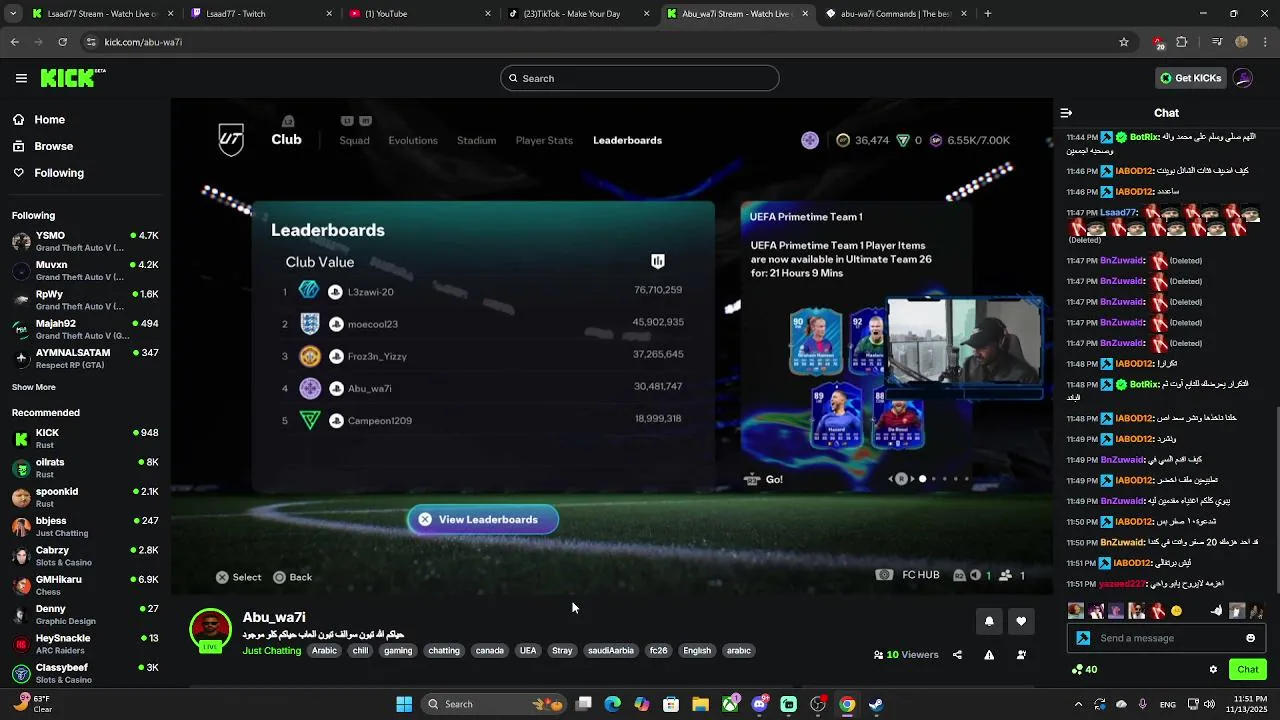The image size is (1280, 720).
Task: Open YSMO channel in Following list
Action: click(x=85, y=241)
